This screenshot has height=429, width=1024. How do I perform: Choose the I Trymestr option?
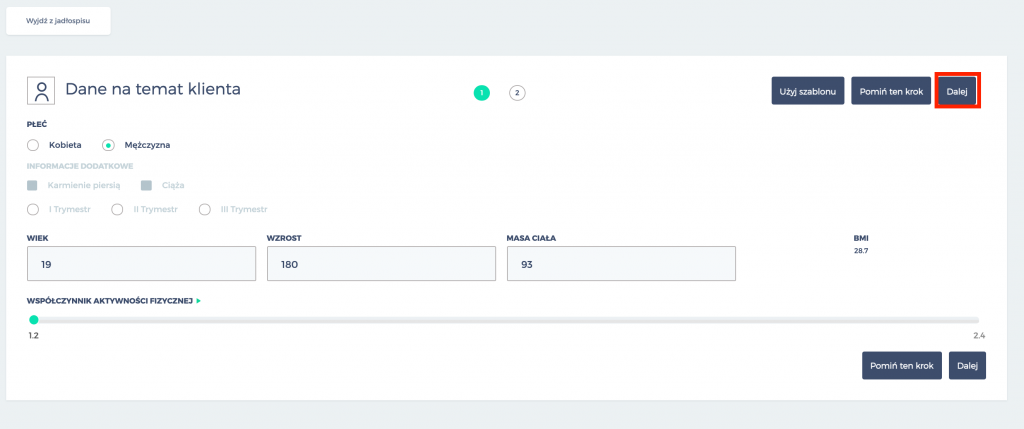pos(33,209)
